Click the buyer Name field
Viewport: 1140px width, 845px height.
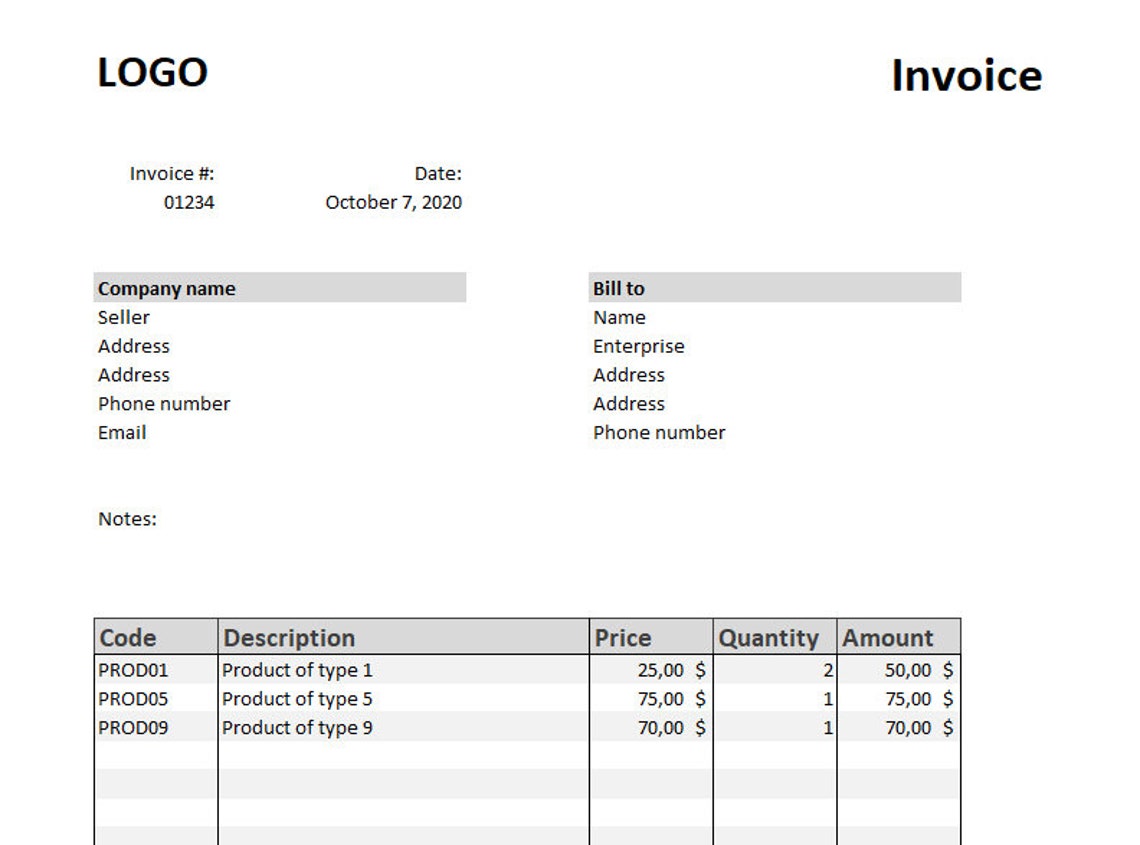[620, 317]
